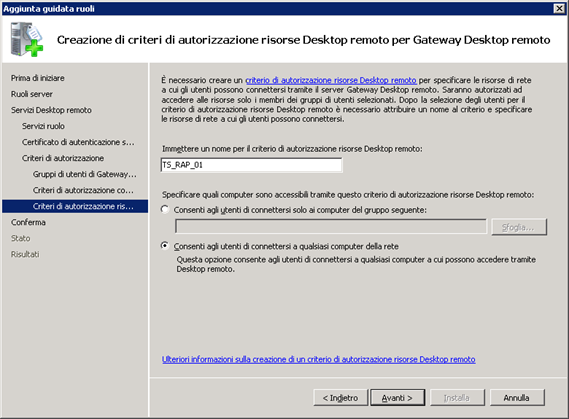Click the Sfoglia... button

tap(519, 227)
